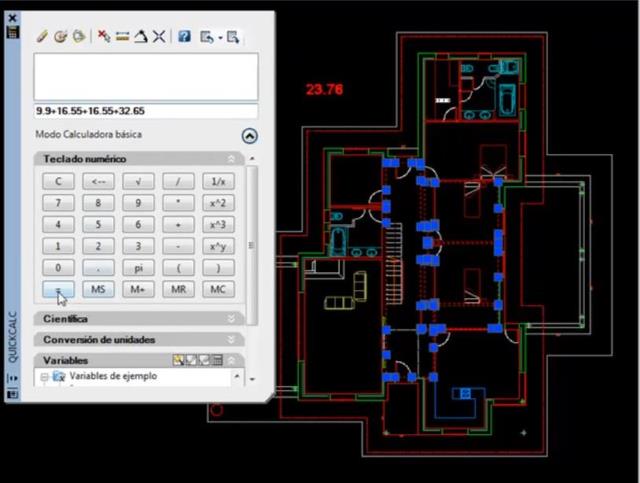Click the close parenthesis ) button
640x483 pixels.
coord(218,268)
